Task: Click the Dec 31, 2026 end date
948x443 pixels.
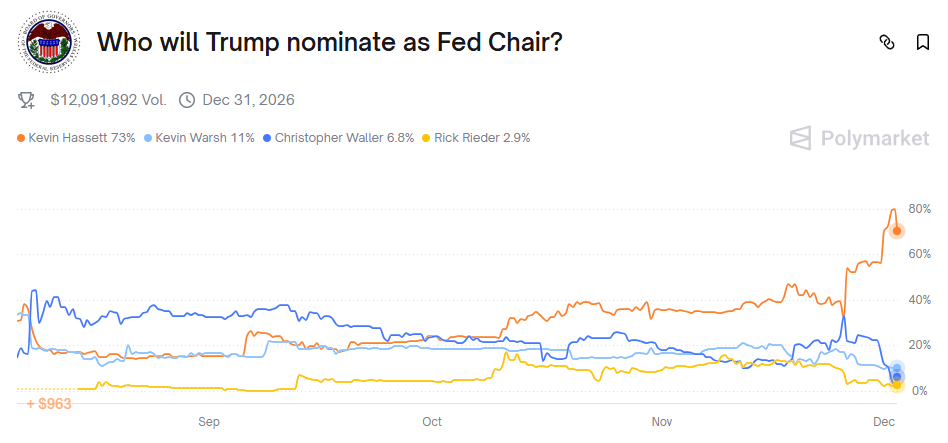Action: (x=248, y=100)
